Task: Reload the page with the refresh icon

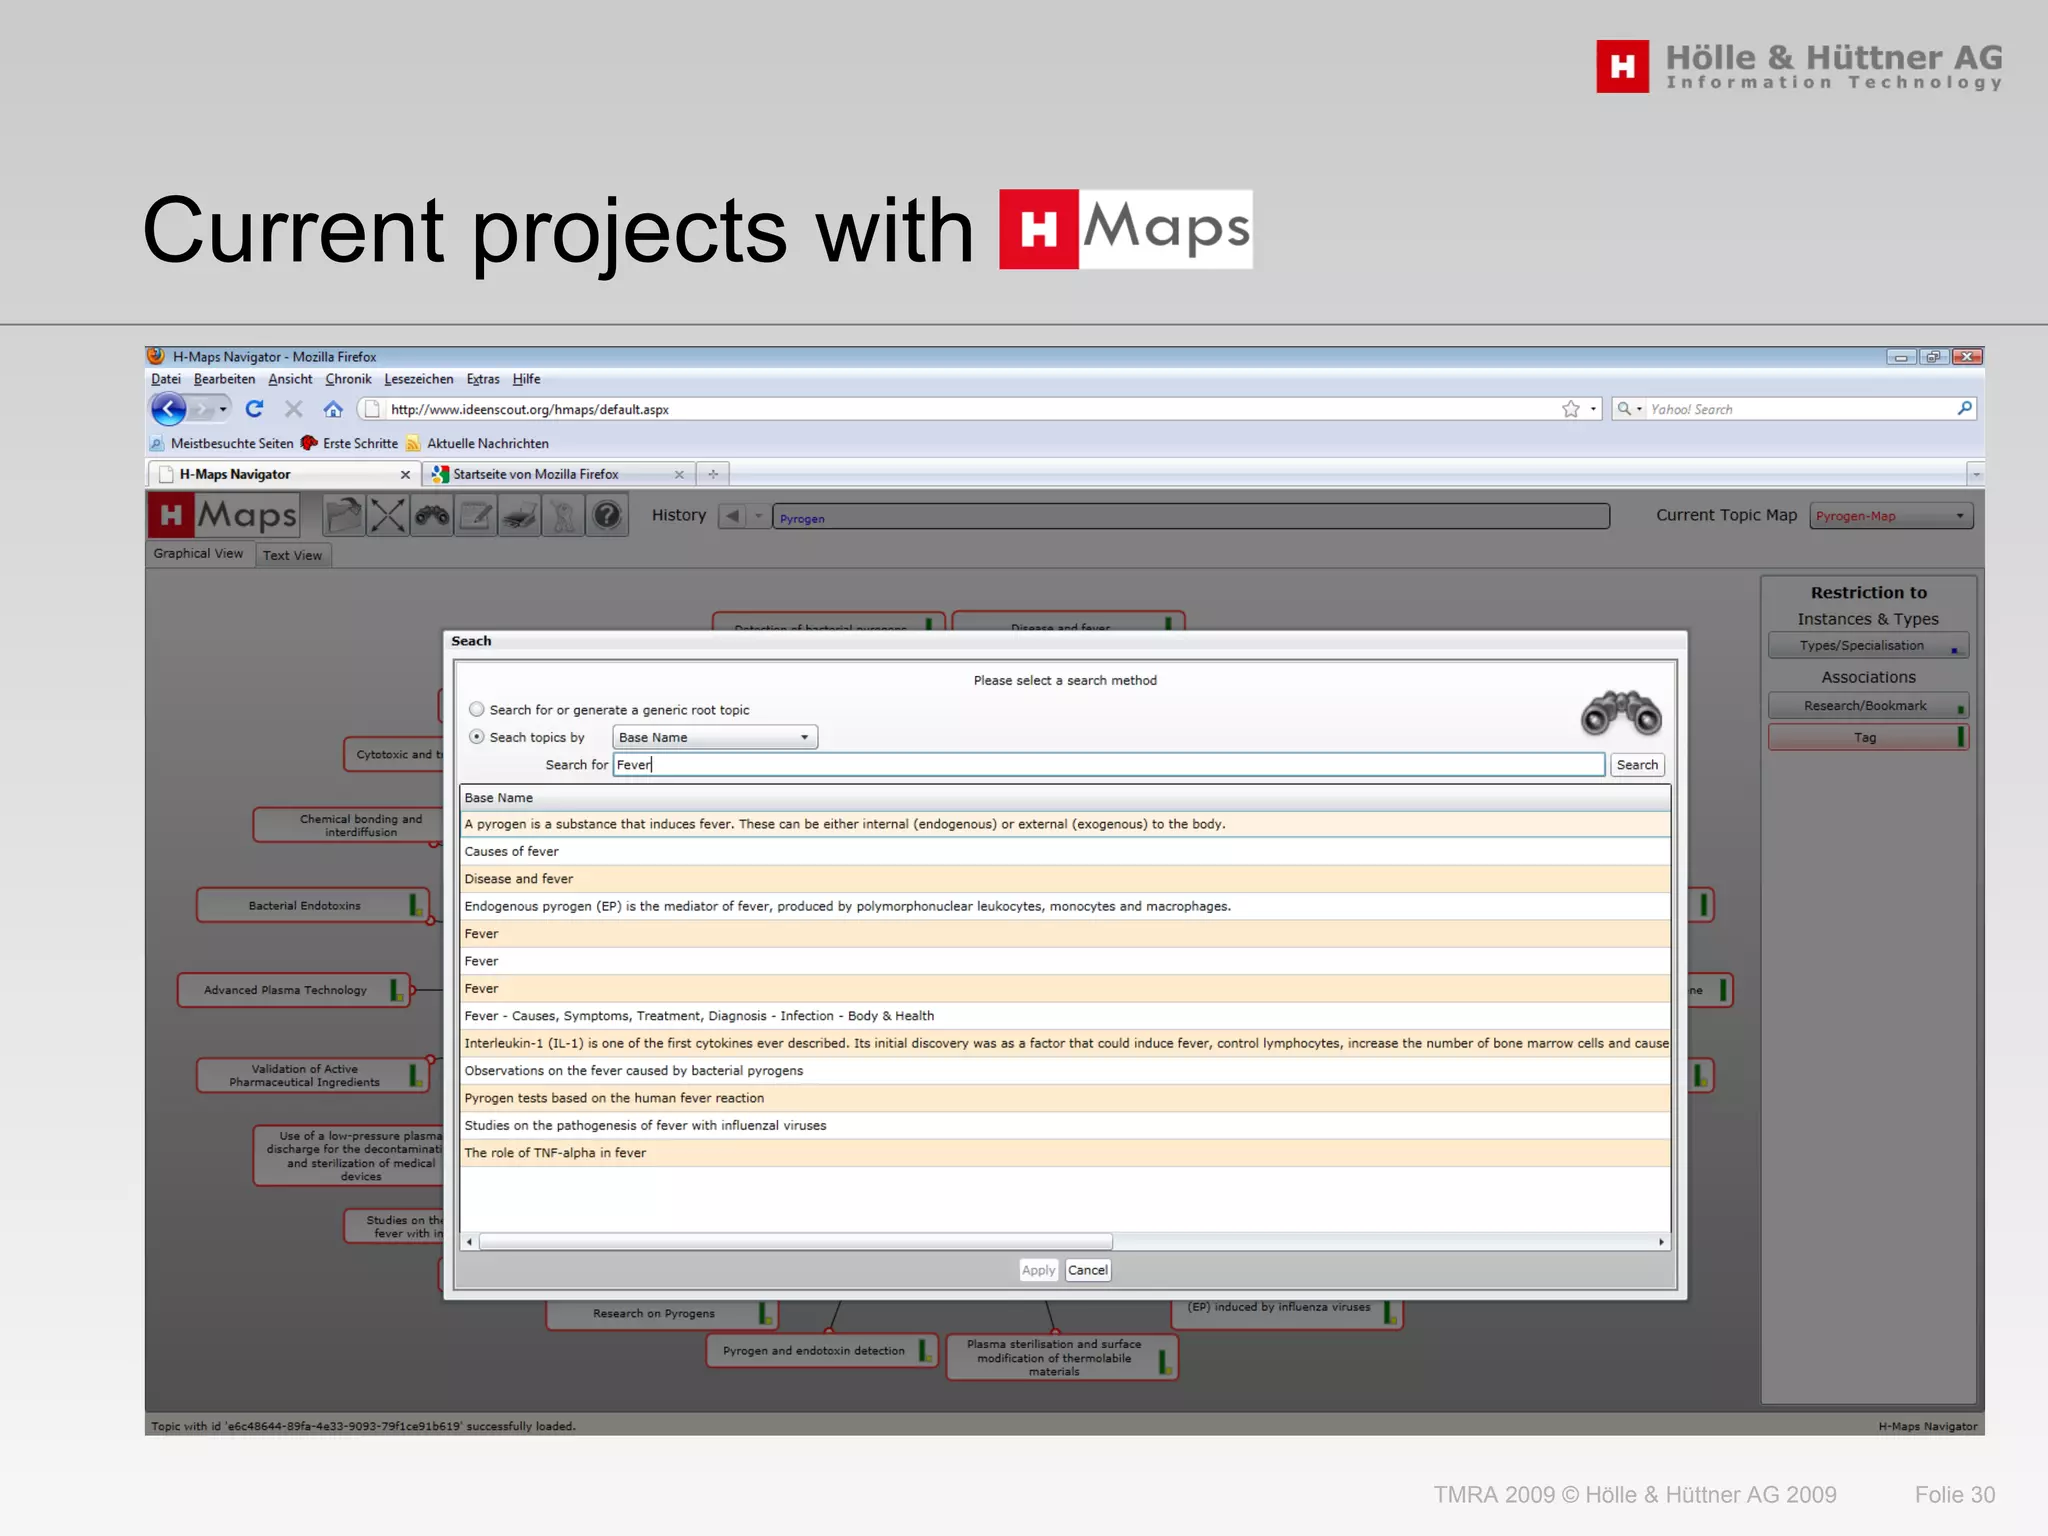Action: click(x=254, y=409)
